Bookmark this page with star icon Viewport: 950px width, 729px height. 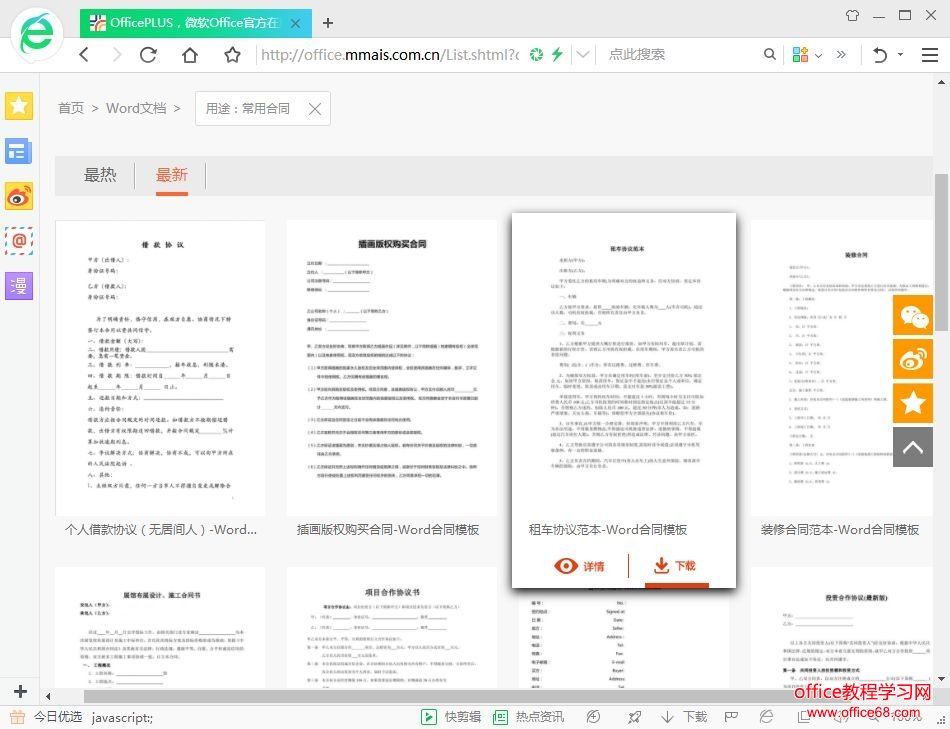(232, 55)
